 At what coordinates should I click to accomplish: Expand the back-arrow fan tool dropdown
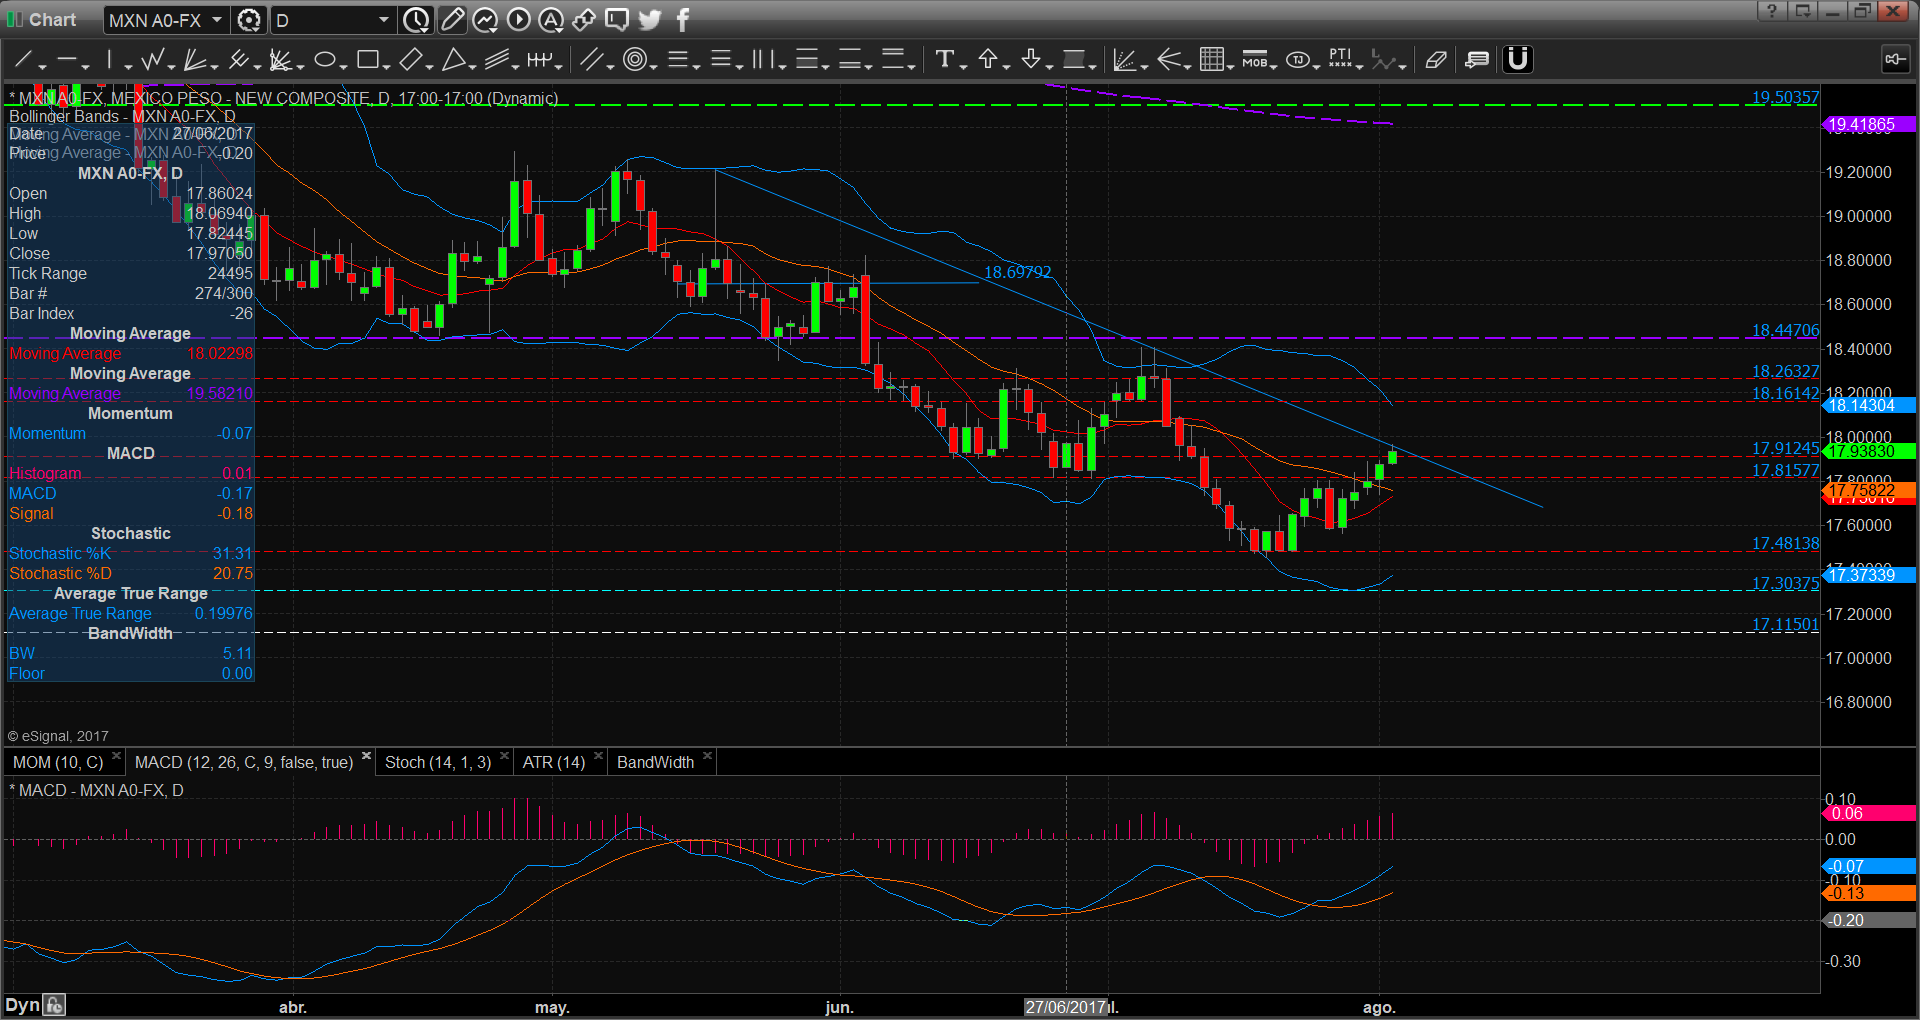click(x=1188, y=66)
